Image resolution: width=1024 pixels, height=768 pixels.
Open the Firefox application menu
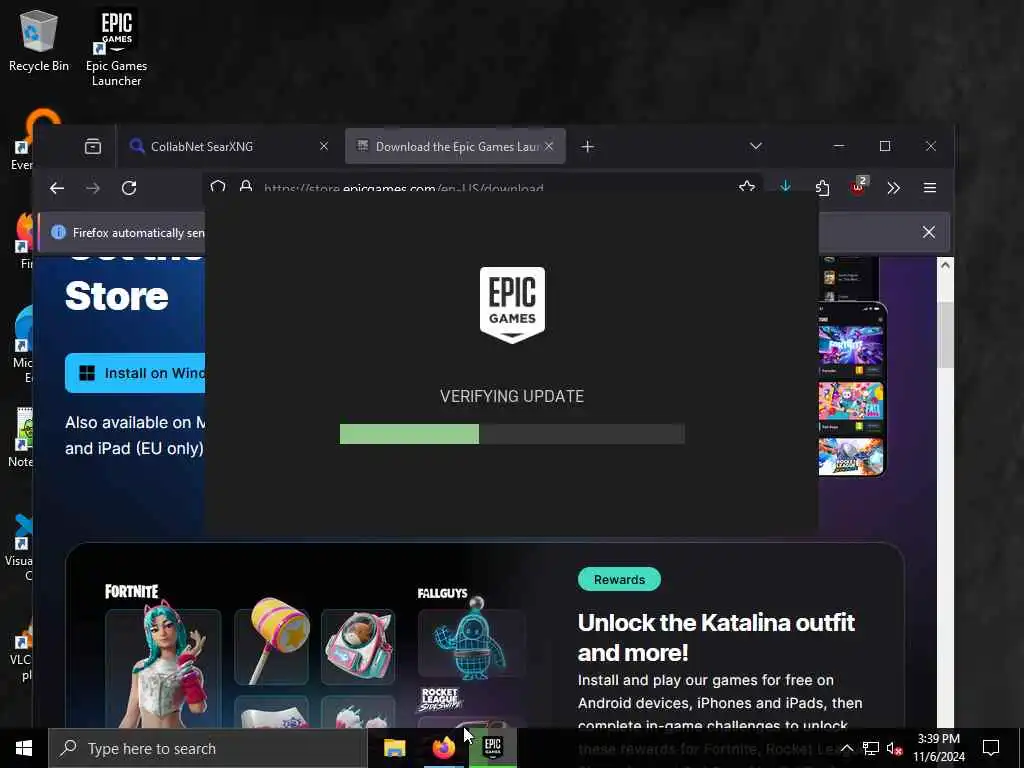pos(930,188)
